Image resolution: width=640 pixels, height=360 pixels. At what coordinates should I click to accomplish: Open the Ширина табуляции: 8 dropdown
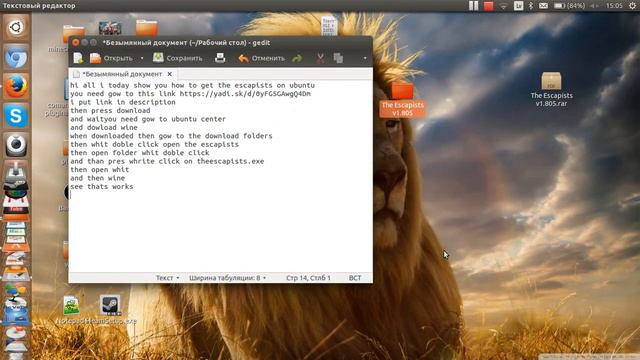click(227, 278)
